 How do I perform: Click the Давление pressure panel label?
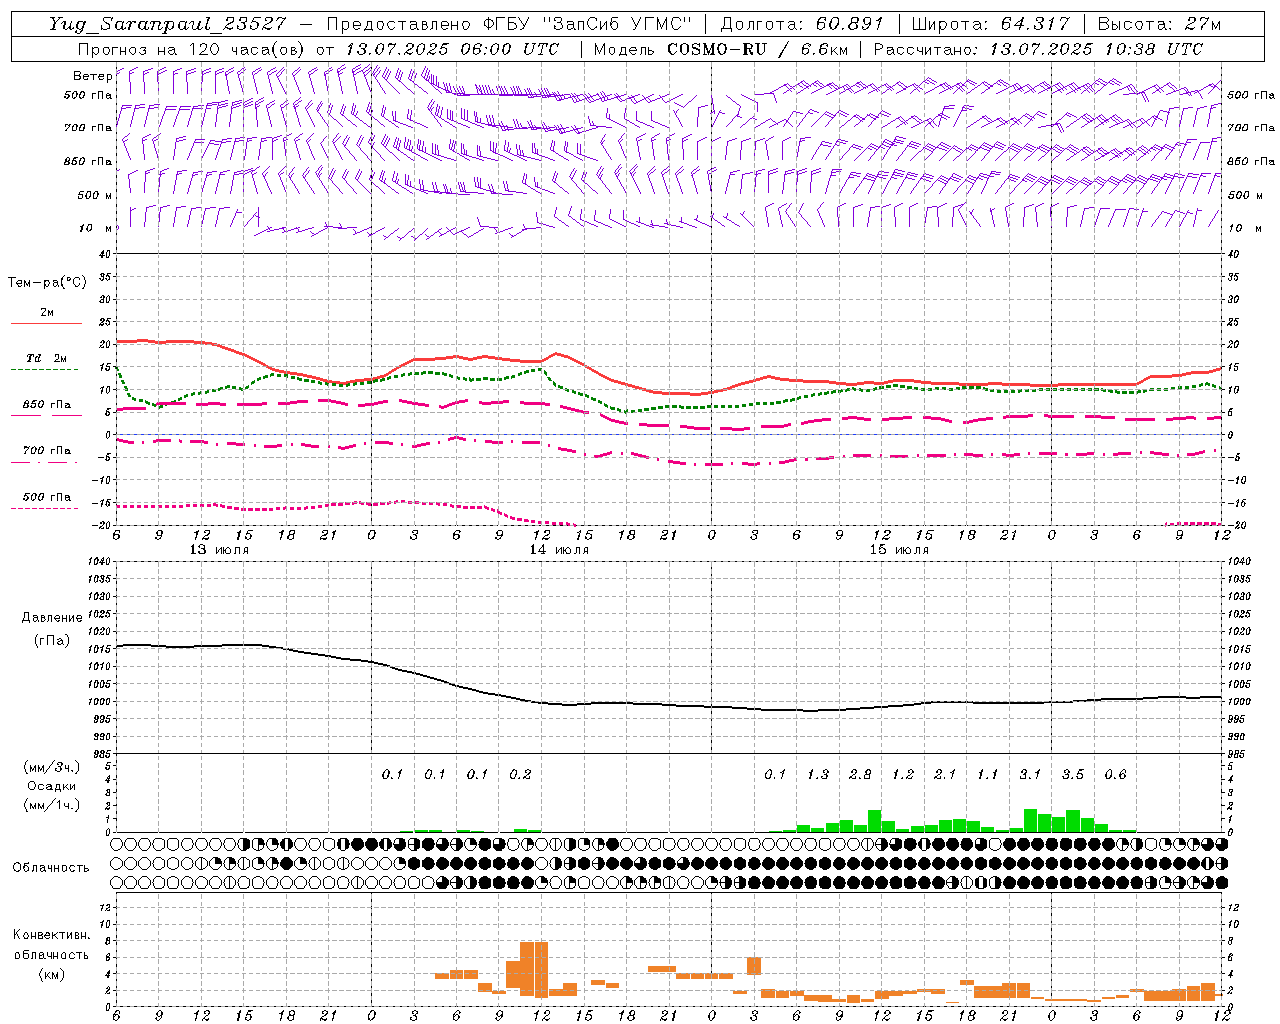(x=52, y=618)
